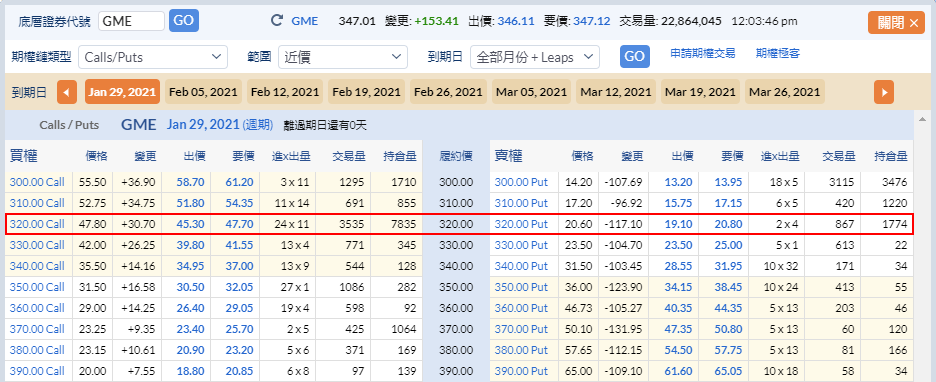The height and width of the screenshot is (382, 936).
Task: Click the next expiry dates arrow
Action: 883,93
